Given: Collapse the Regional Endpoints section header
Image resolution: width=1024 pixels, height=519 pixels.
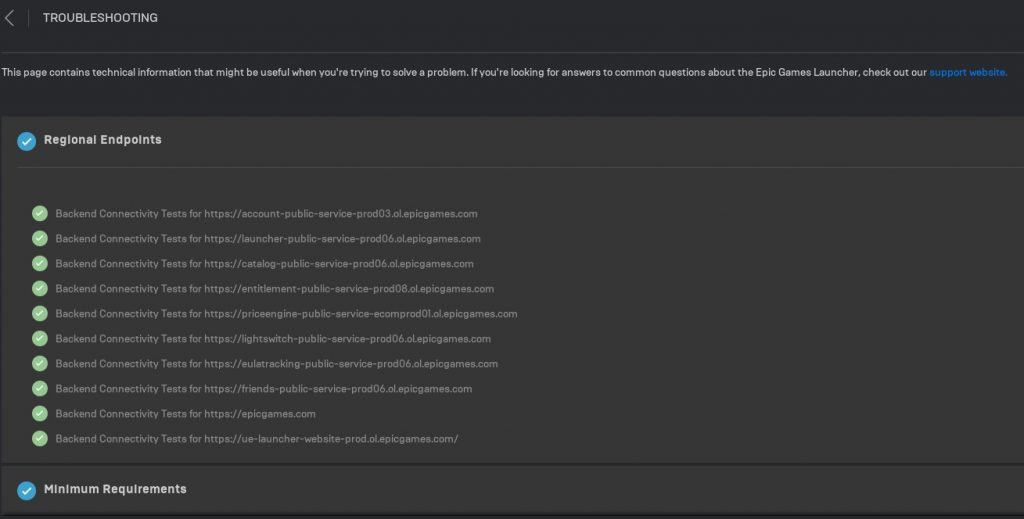Looking at the screenshot, I should [512, 141].
